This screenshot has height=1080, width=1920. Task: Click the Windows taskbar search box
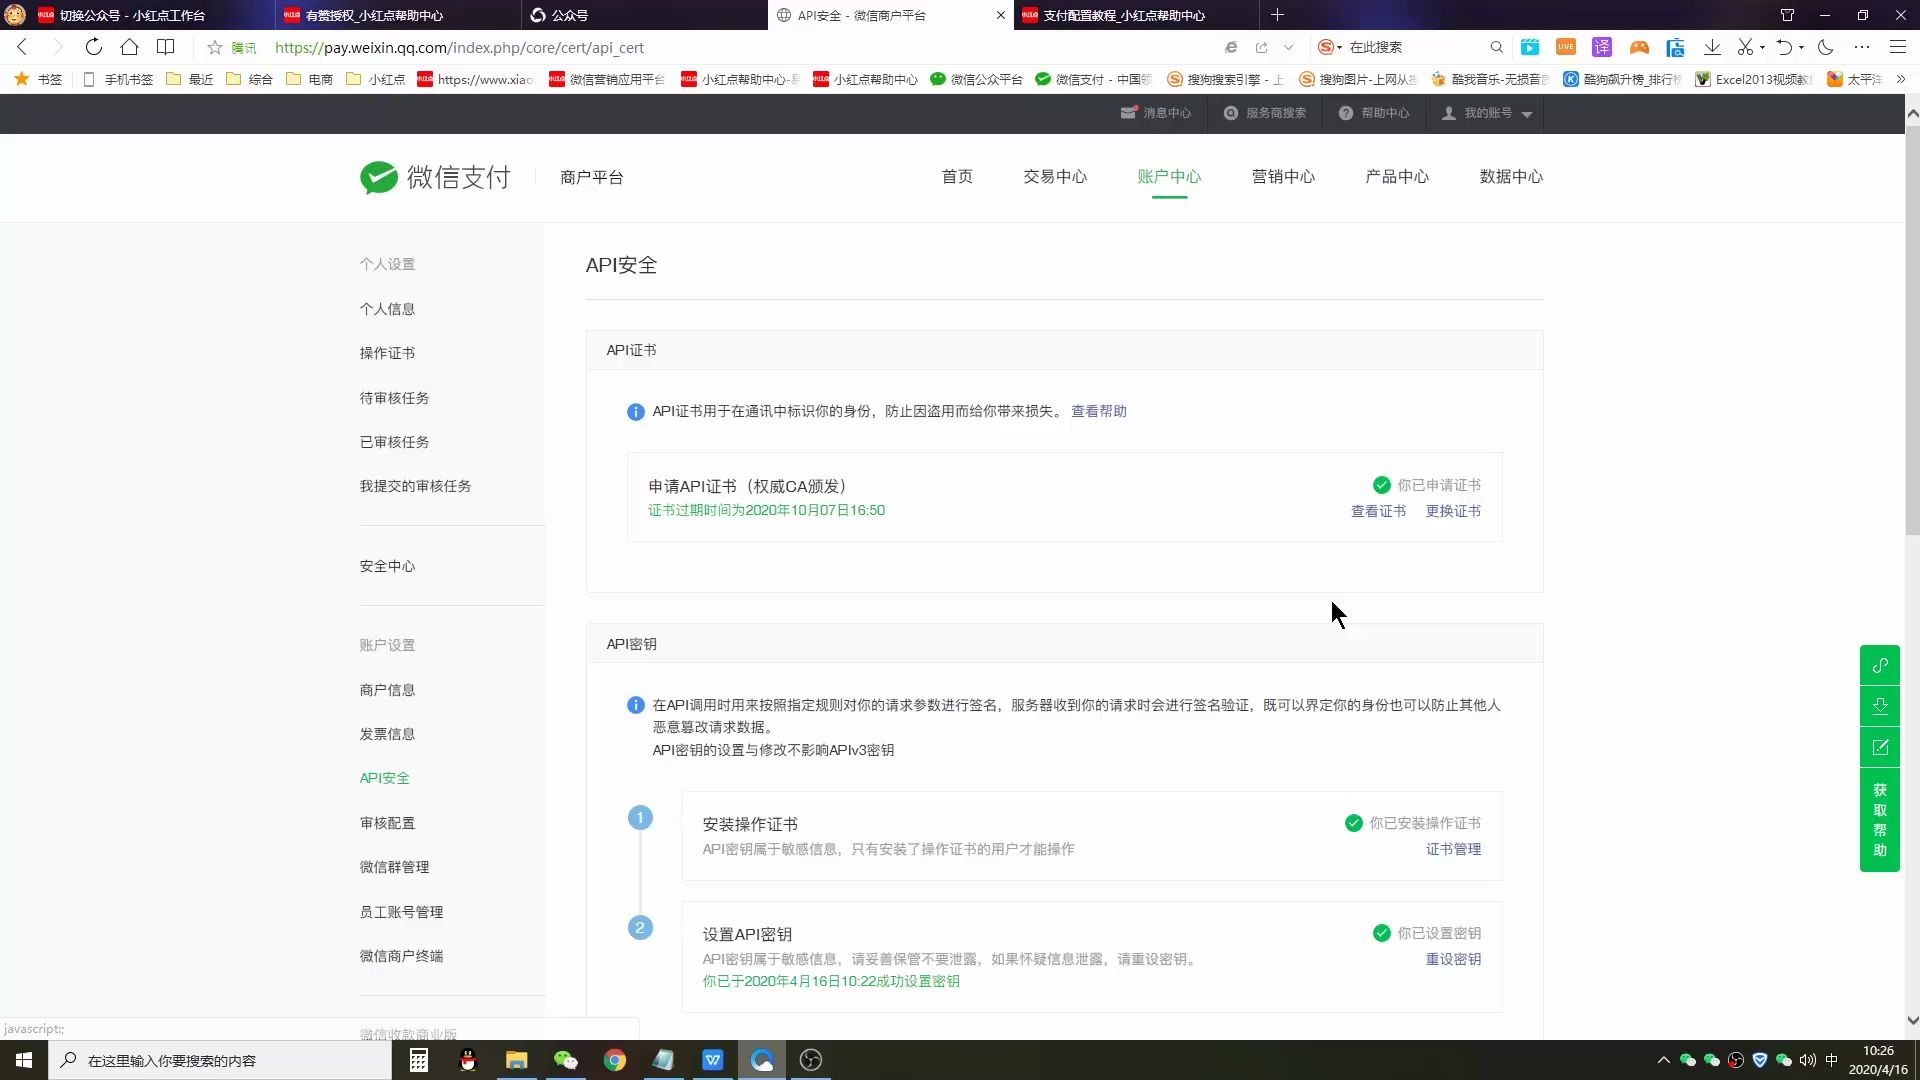(220, 1060)
